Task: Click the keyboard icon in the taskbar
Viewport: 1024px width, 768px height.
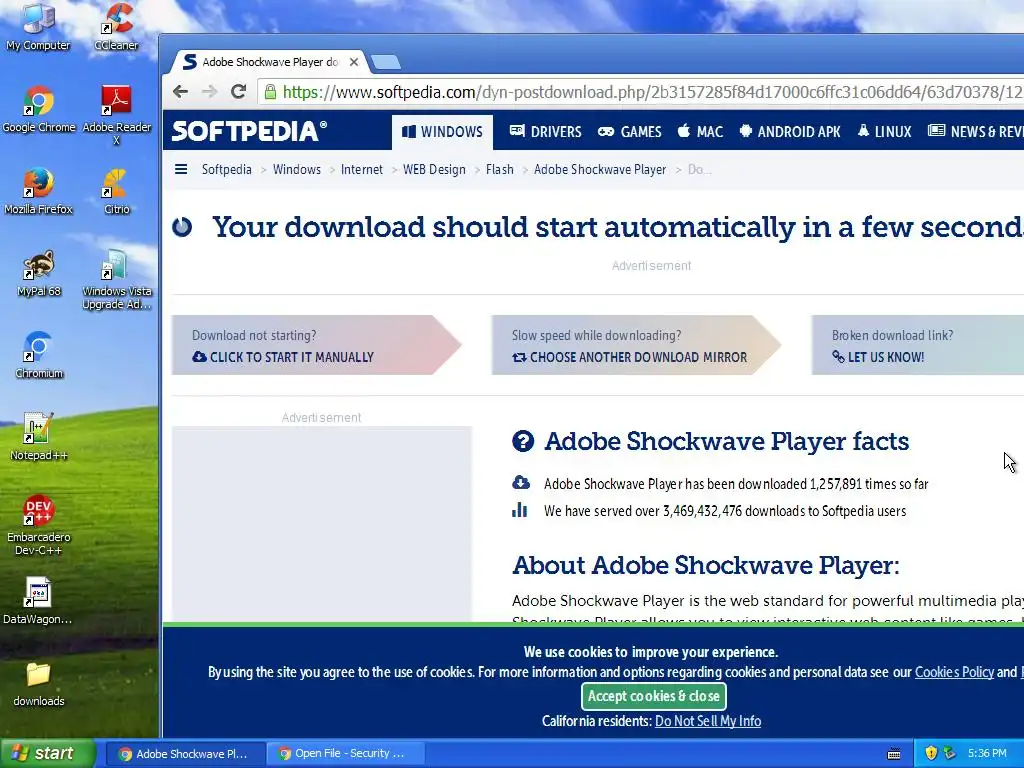Action: coord(894,754)
